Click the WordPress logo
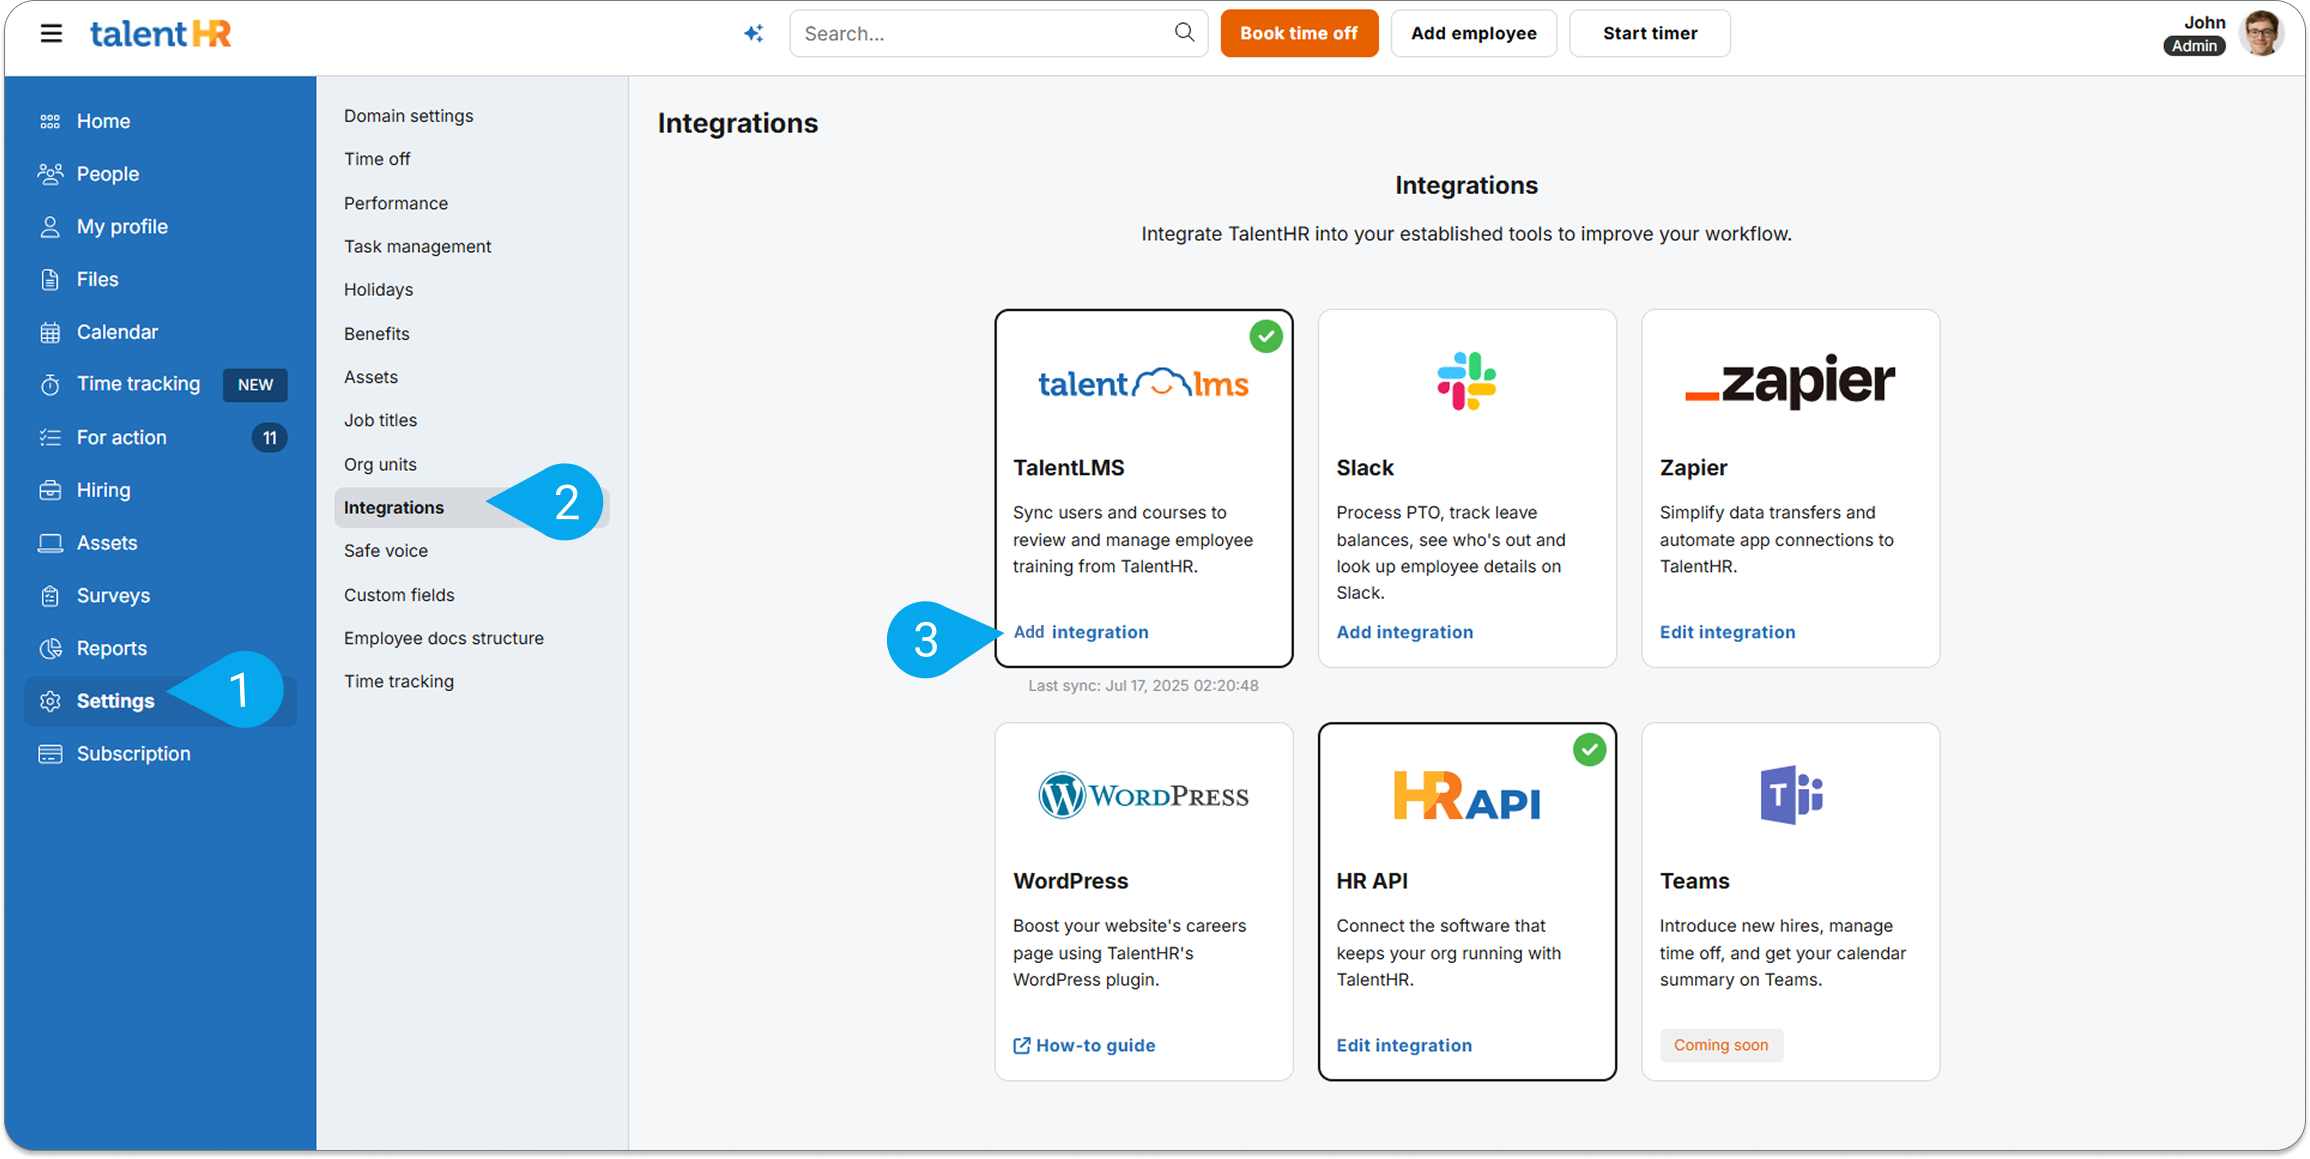Image resolution: width=2310 pixels, height=1159 pixels. click(x=1143, y=795)
